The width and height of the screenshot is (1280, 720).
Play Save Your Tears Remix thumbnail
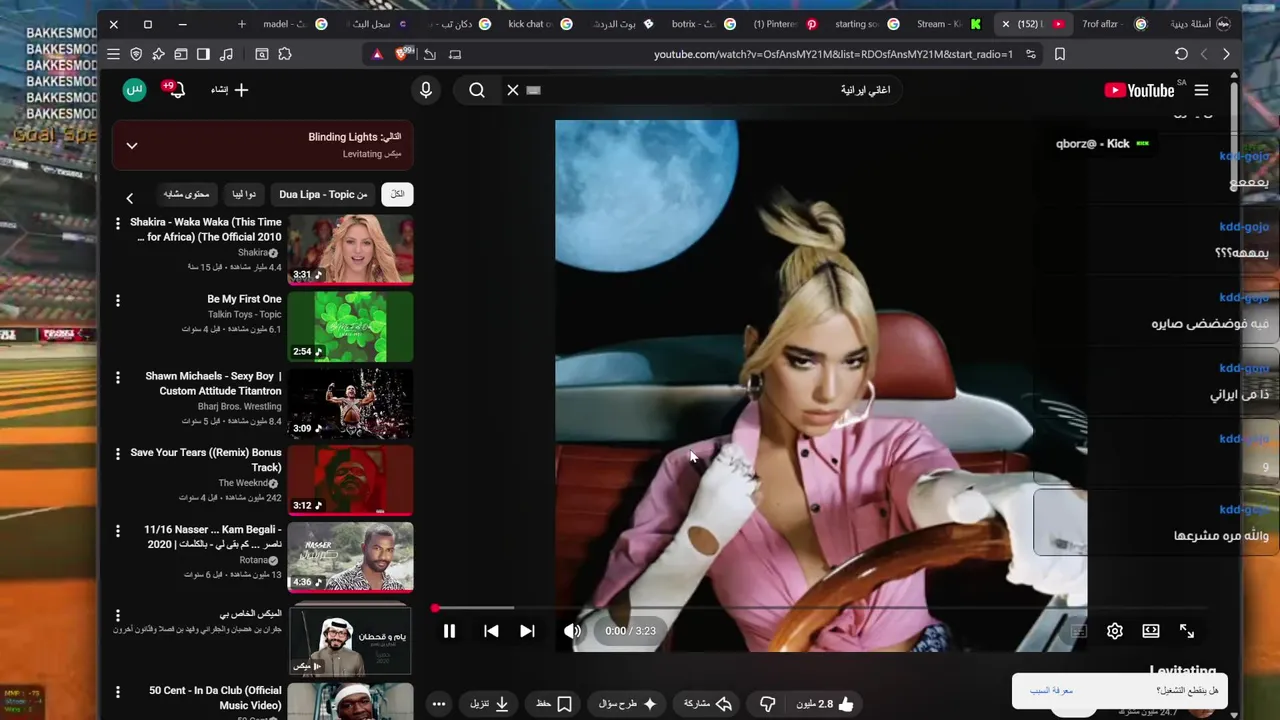pos(350,480)
